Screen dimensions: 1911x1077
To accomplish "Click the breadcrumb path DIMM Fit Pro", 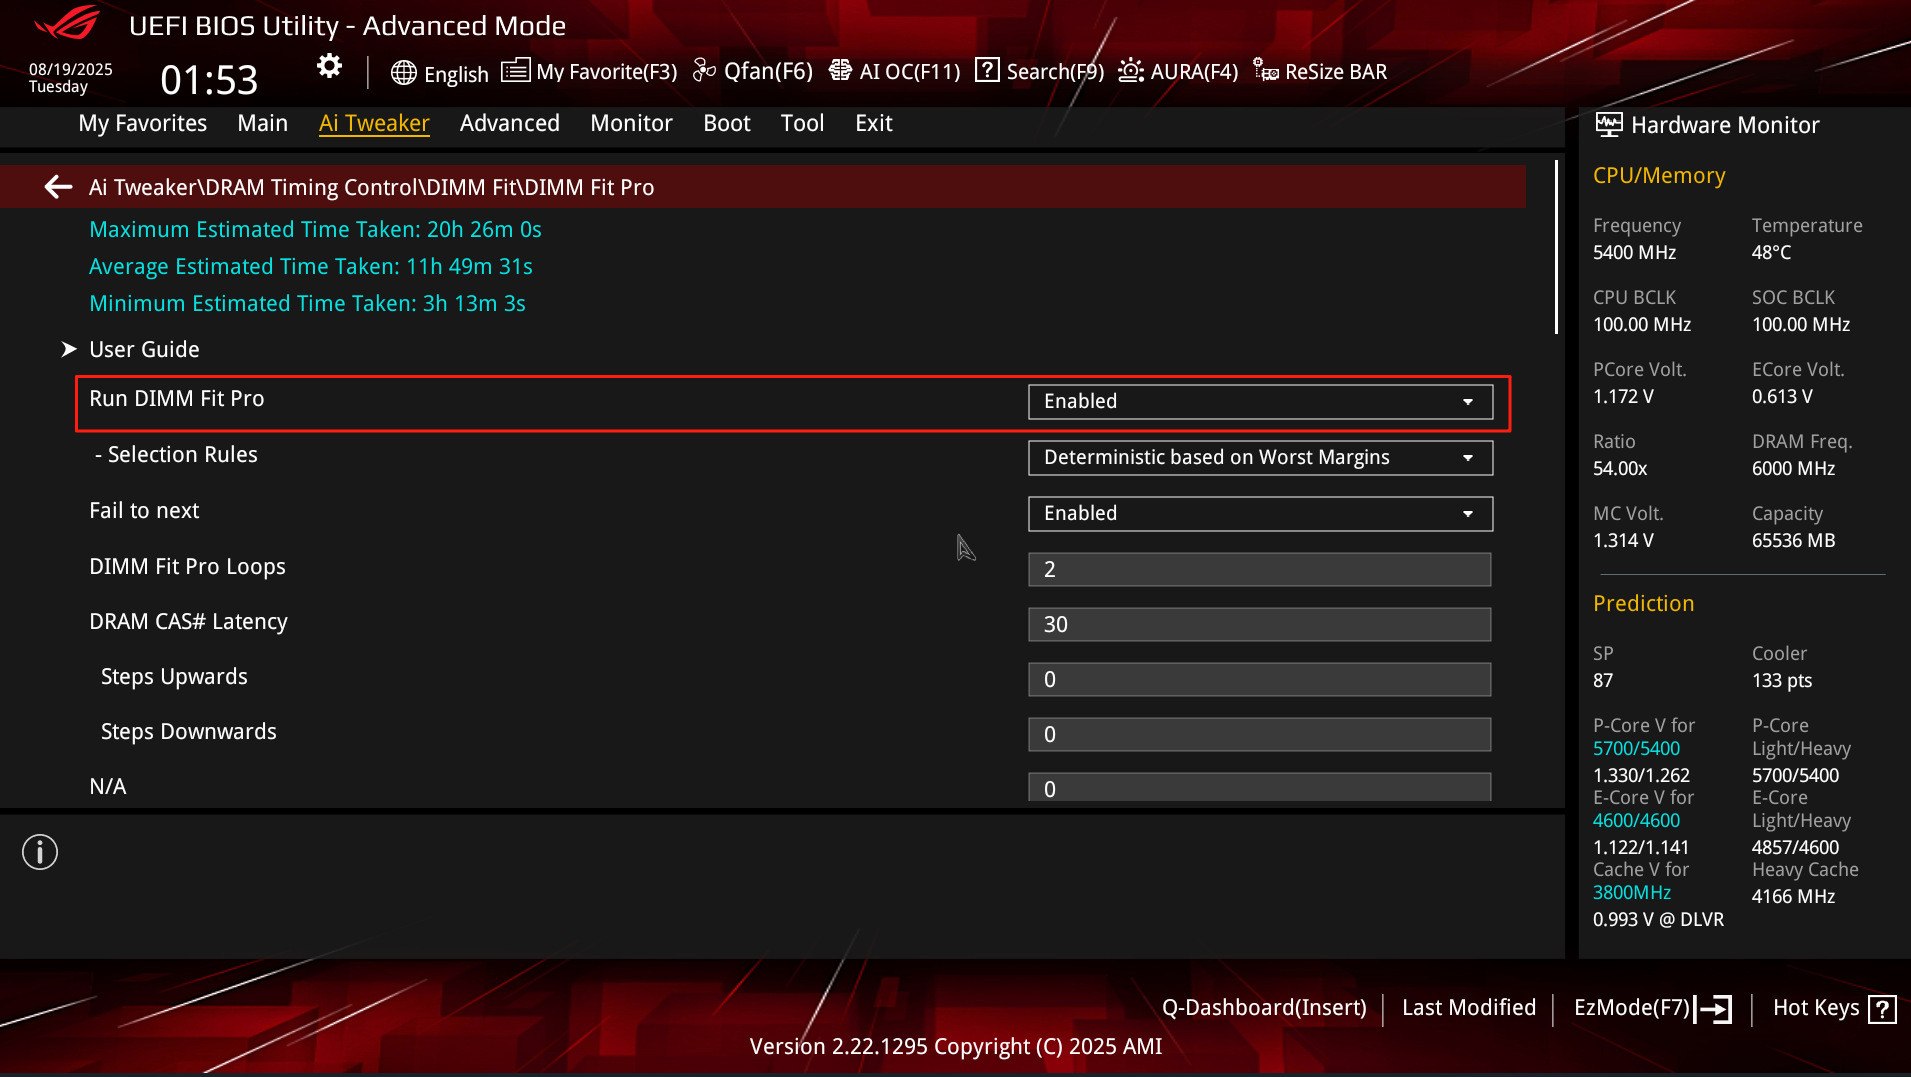I will [589, 187].
